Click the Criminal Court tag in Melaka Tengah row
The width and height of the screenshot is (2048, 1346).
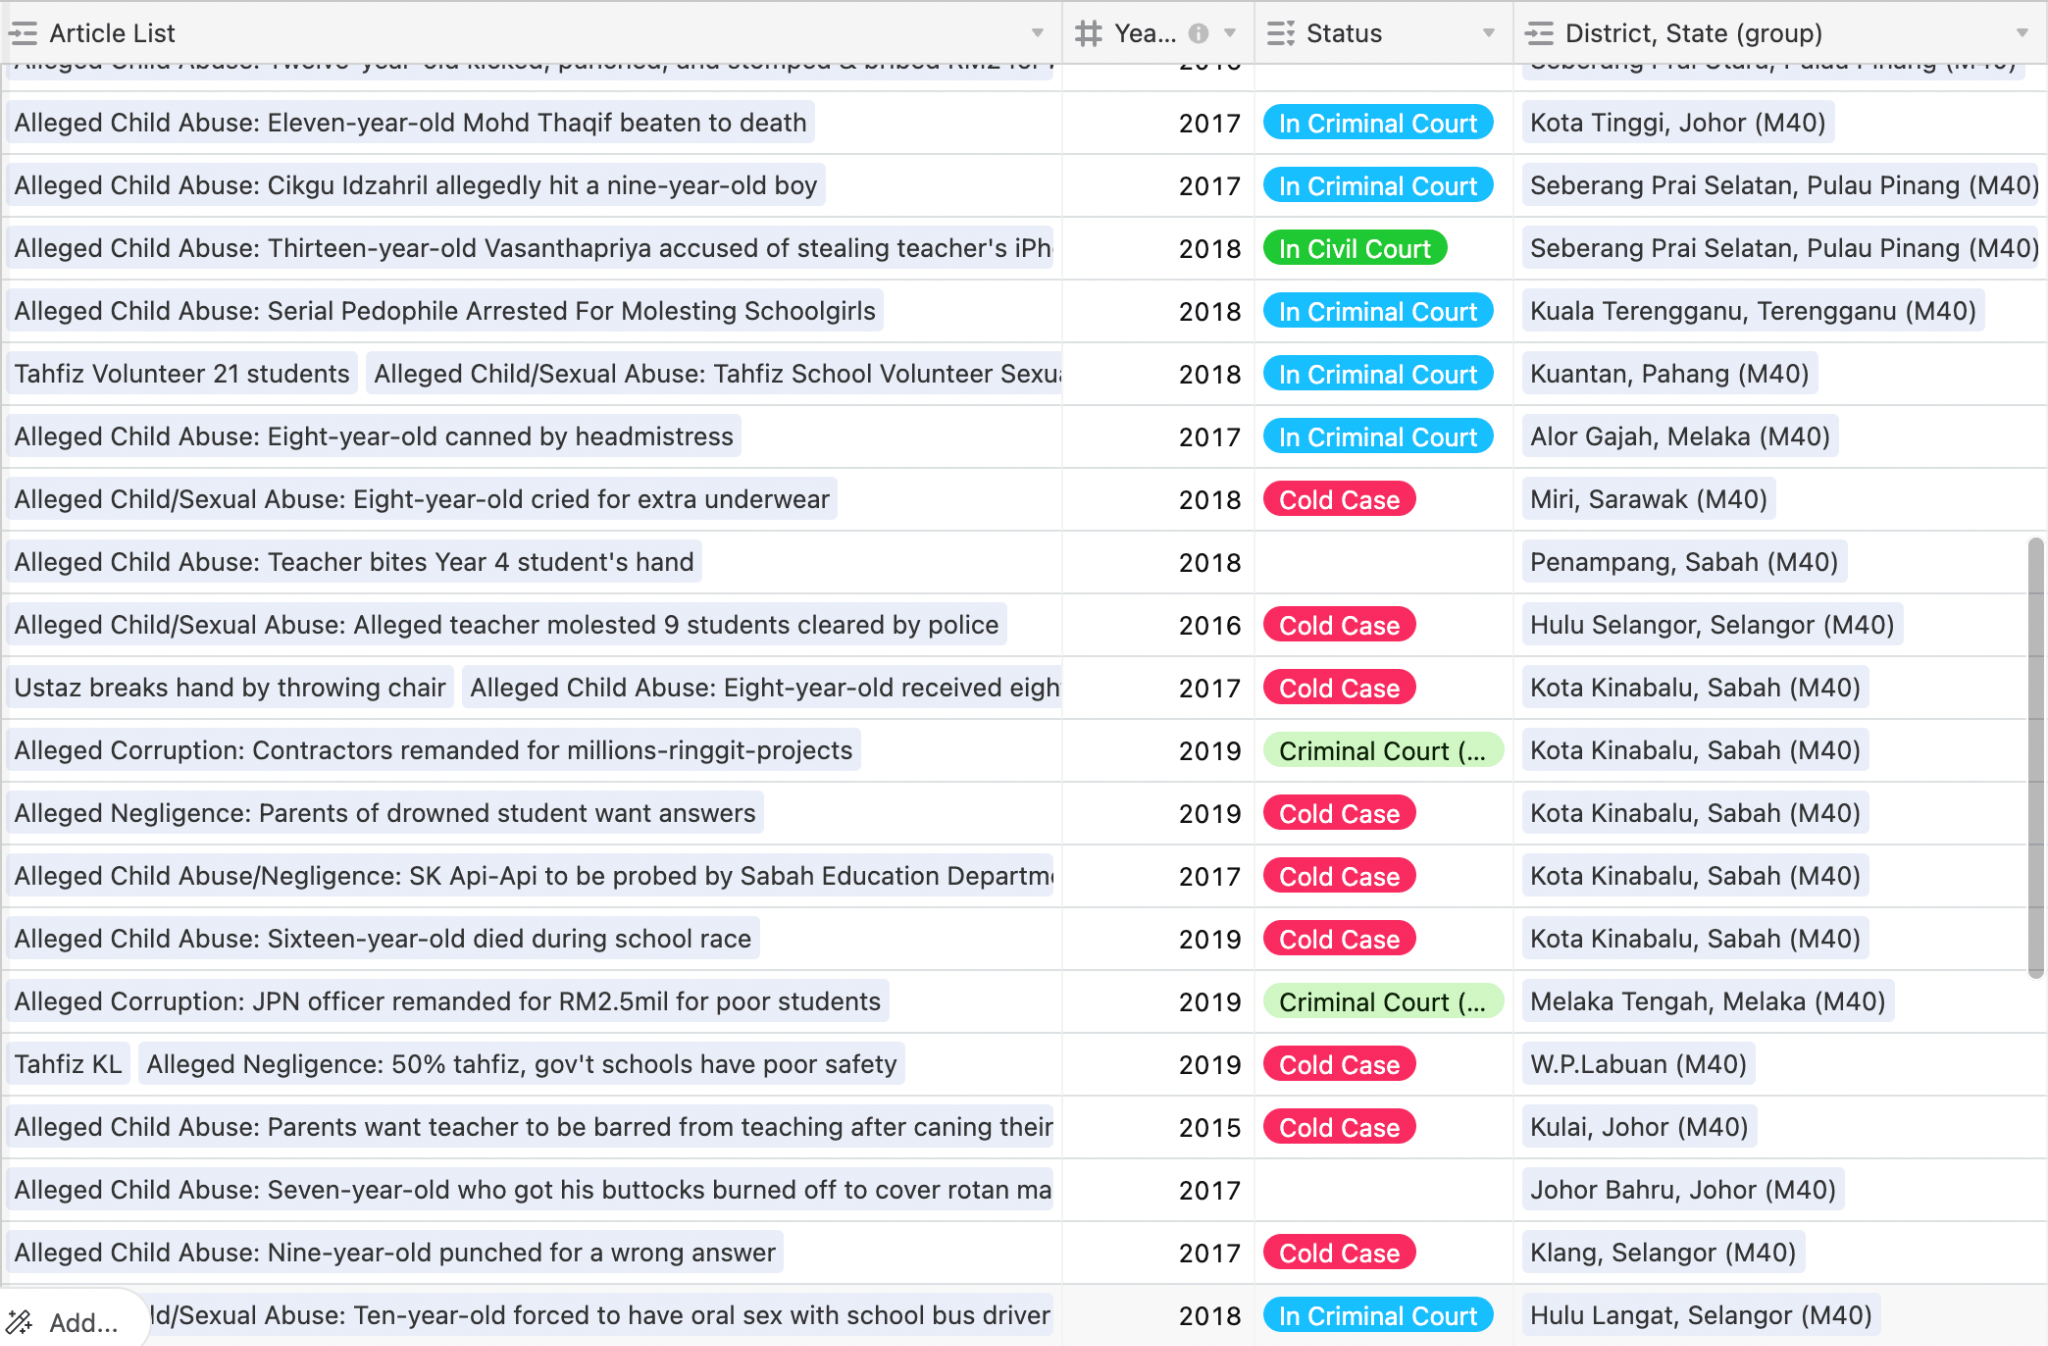(x=1382, y=1002)
